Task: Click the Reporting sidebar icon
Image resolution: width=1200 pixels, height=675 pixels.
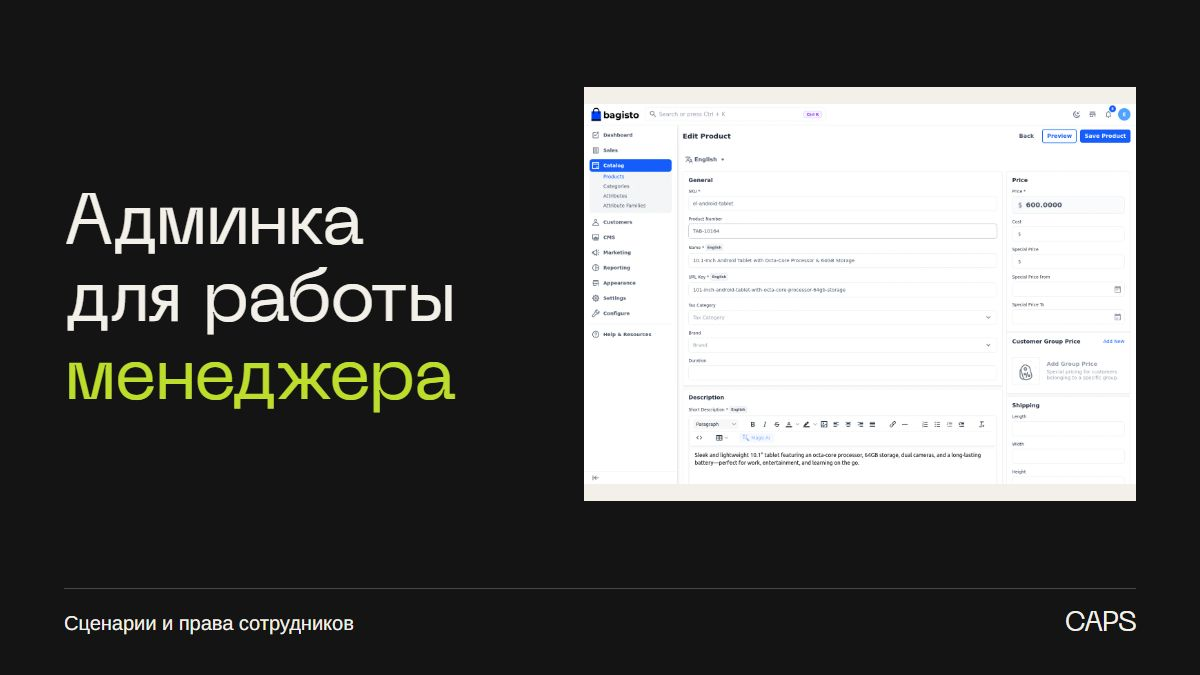Action: click(x=595, y=268)
